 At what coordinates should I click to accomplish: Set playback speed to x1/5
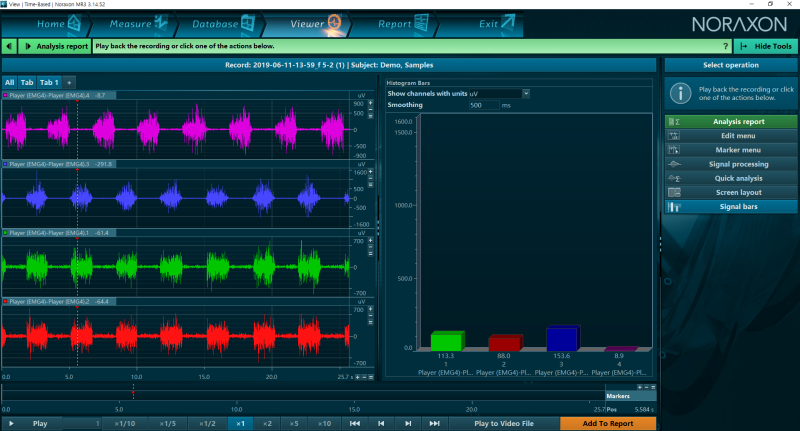point(167,423)
